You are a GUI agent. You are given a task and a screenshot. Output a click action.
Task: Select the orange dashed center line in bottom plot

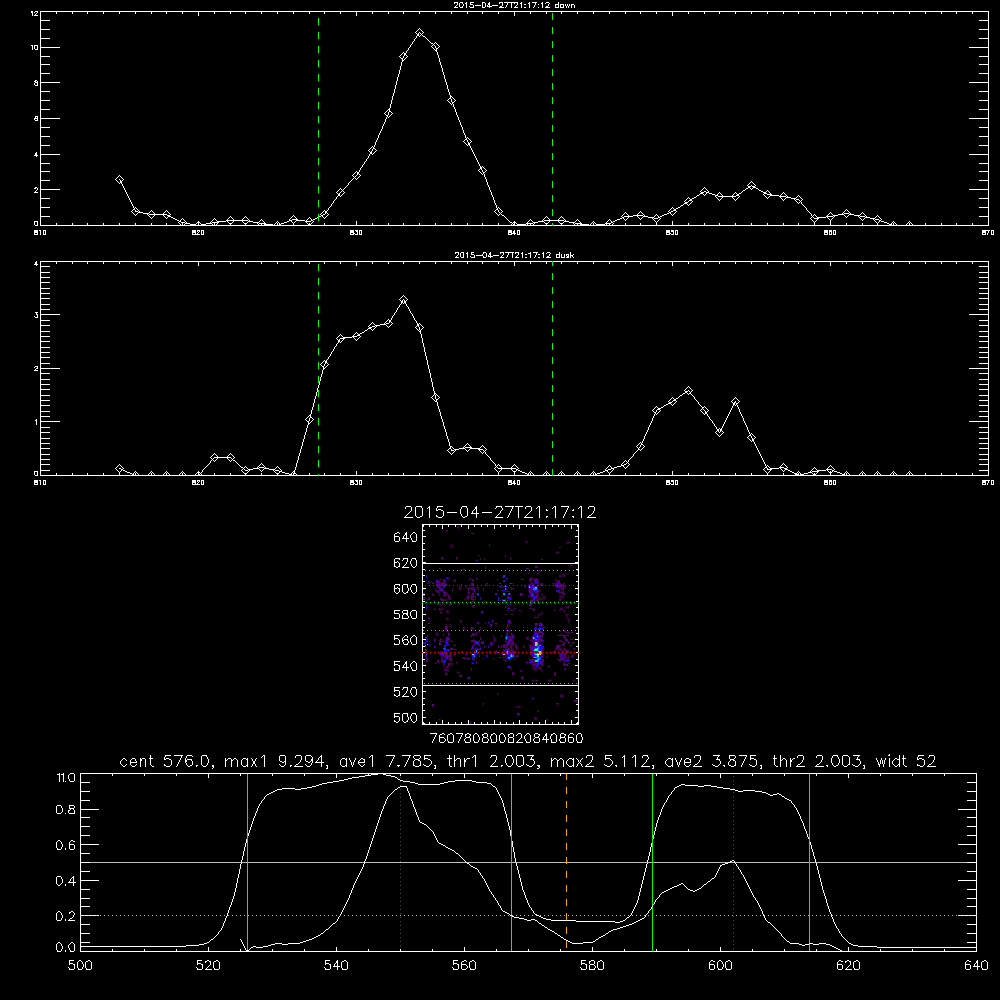tap(566, 861)
